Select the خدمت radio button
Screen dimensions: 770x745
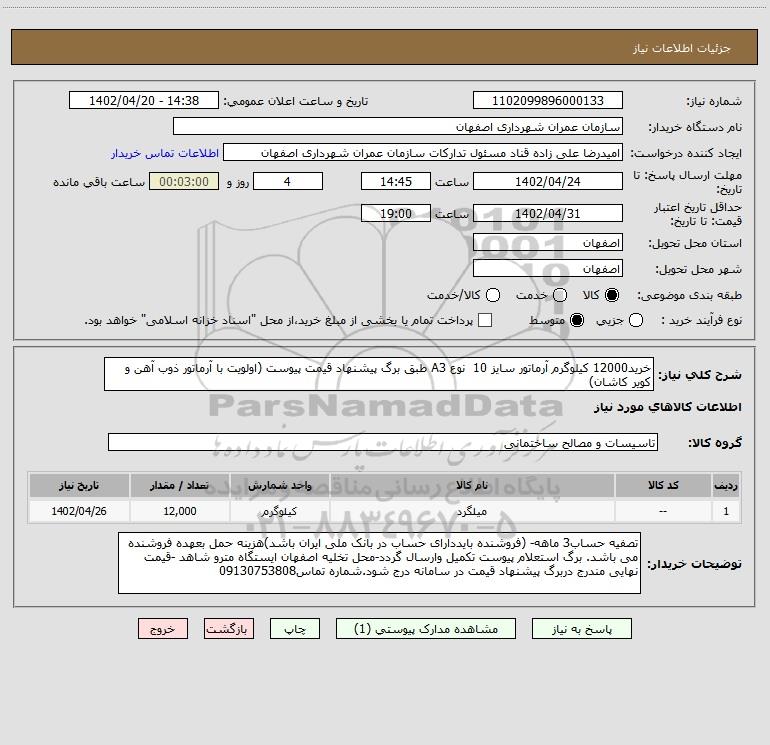tap(560, 295)
